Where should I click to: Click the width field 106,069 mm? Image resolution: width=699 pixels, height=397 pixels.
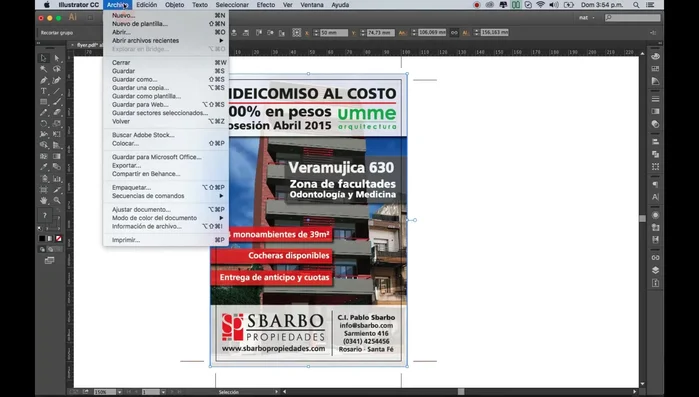(432, 33)
